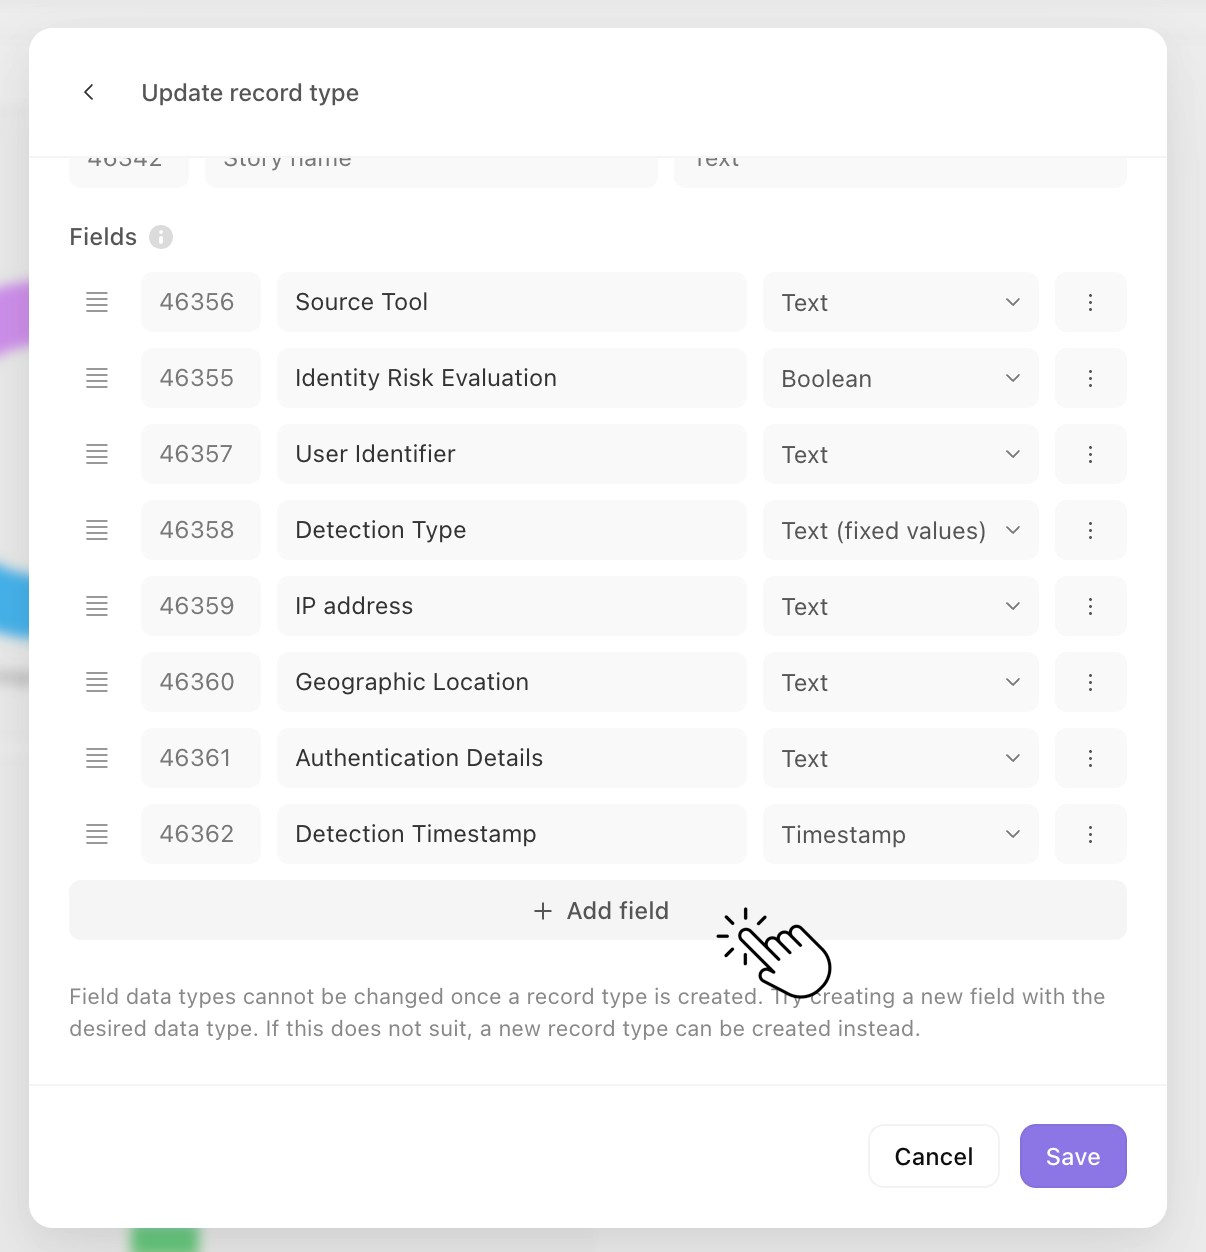Open more options for Detection Timestamp
This screenshot has width=1206, height=1252.
pyautogui.click(x=1090, y=834)
